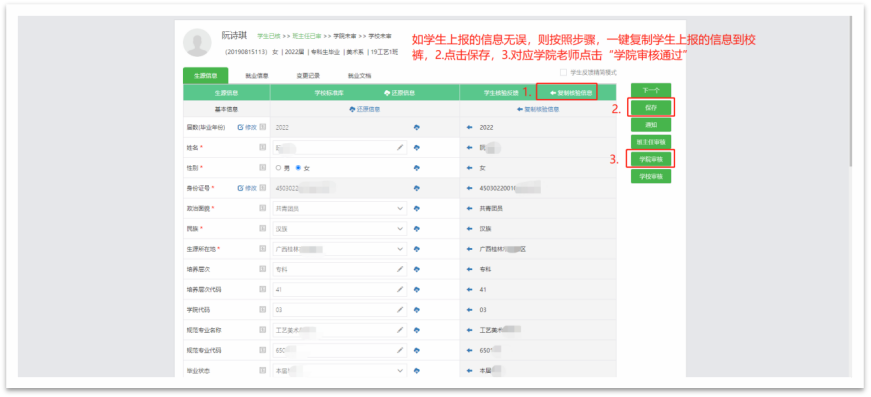The image size is (871, 397).
Task: Switch to the 变更记录 tab
Action: pyautogui.click(x=308, y=76)
